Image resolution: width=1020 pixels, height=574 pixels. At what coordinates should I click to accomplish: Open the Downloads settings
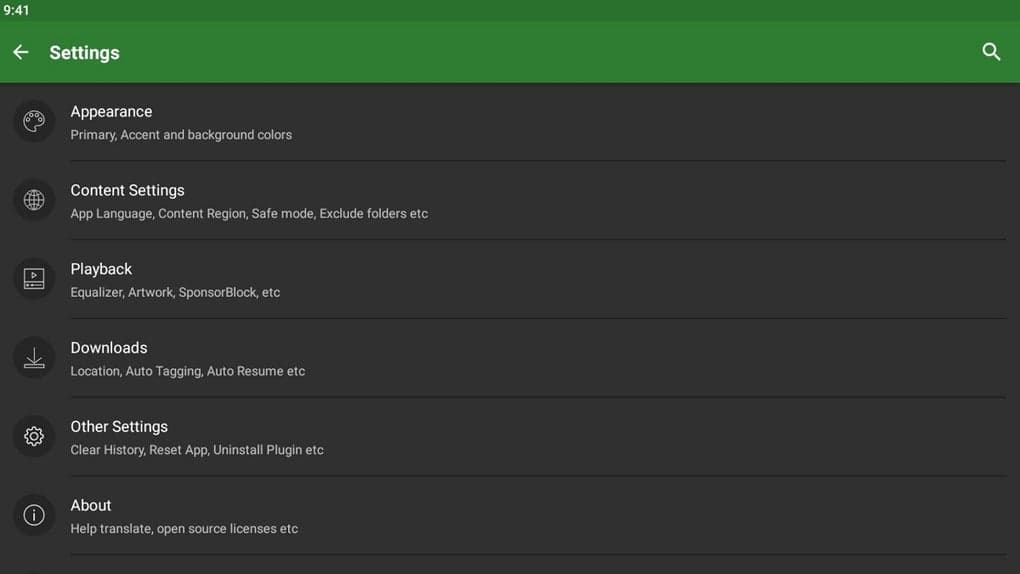pos(510,358)
